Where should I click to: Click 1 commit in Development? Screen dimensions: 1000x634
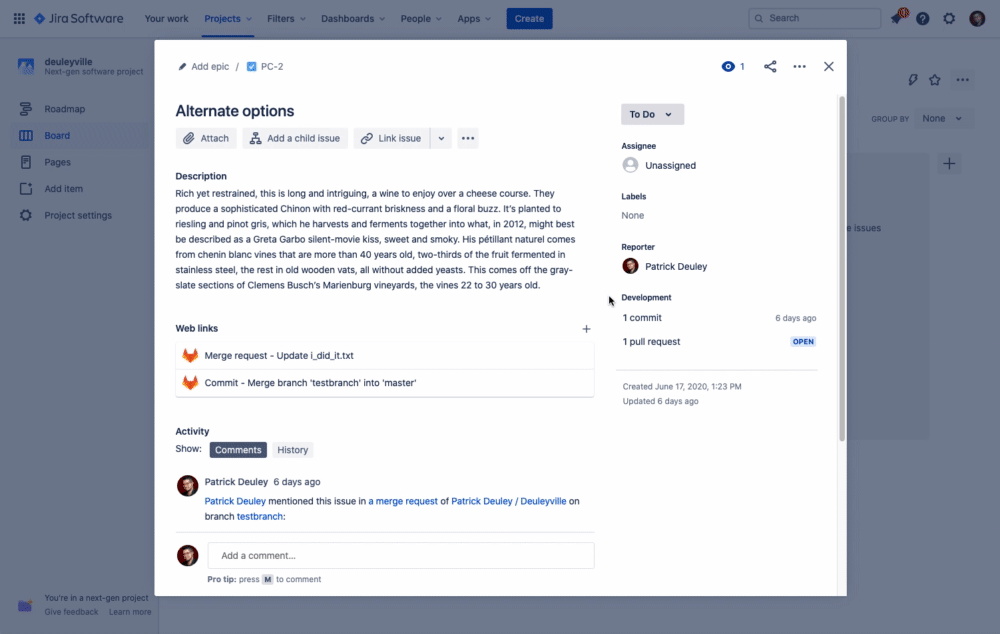642,318
